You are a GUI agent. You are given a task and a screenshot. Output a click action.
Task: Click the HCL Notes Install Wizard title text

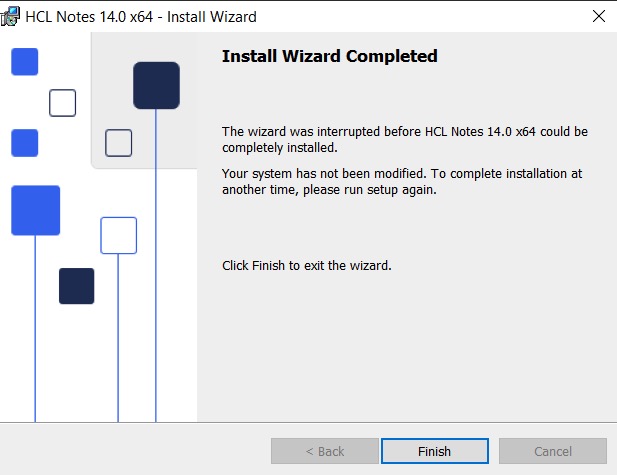[x=142, y=16]
